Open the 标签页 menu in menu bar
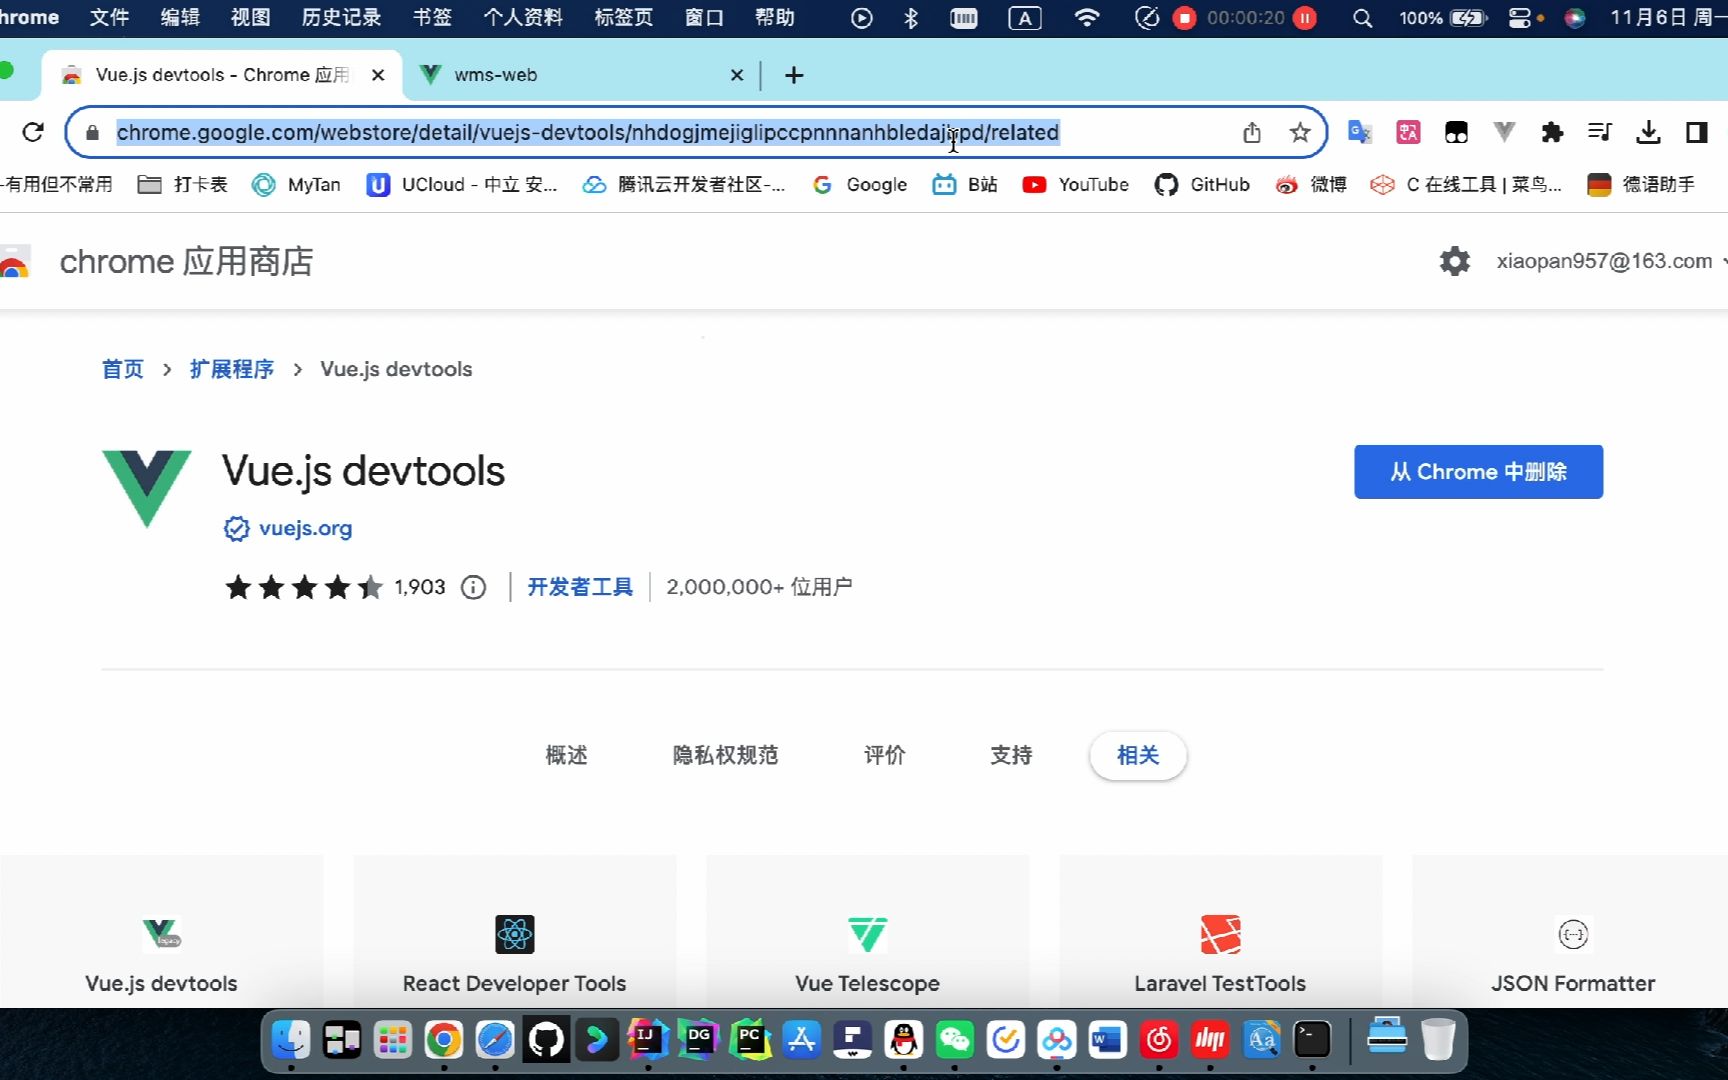This screenshot has width=1728, height=1080. (623, 18)
